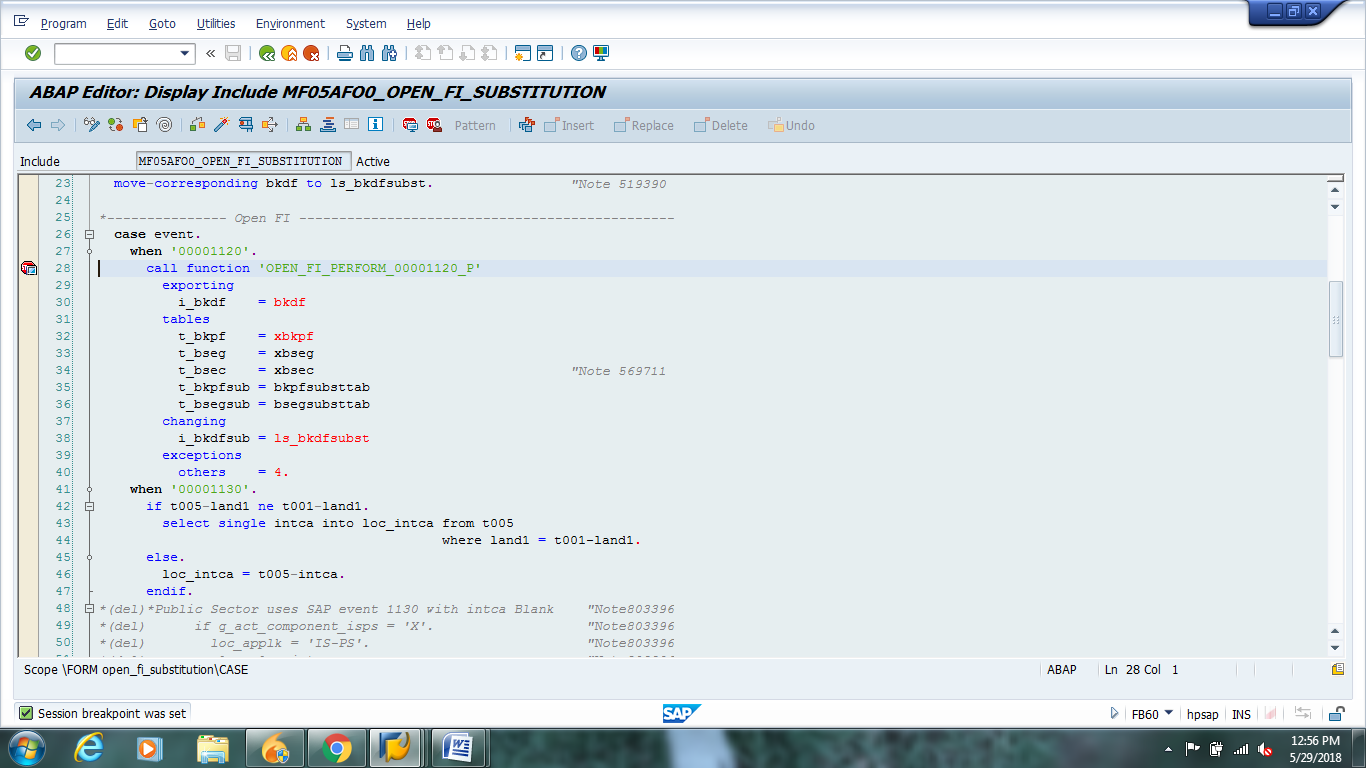
Task: Collapse the if block at line 42
Action: coord(90,505)
